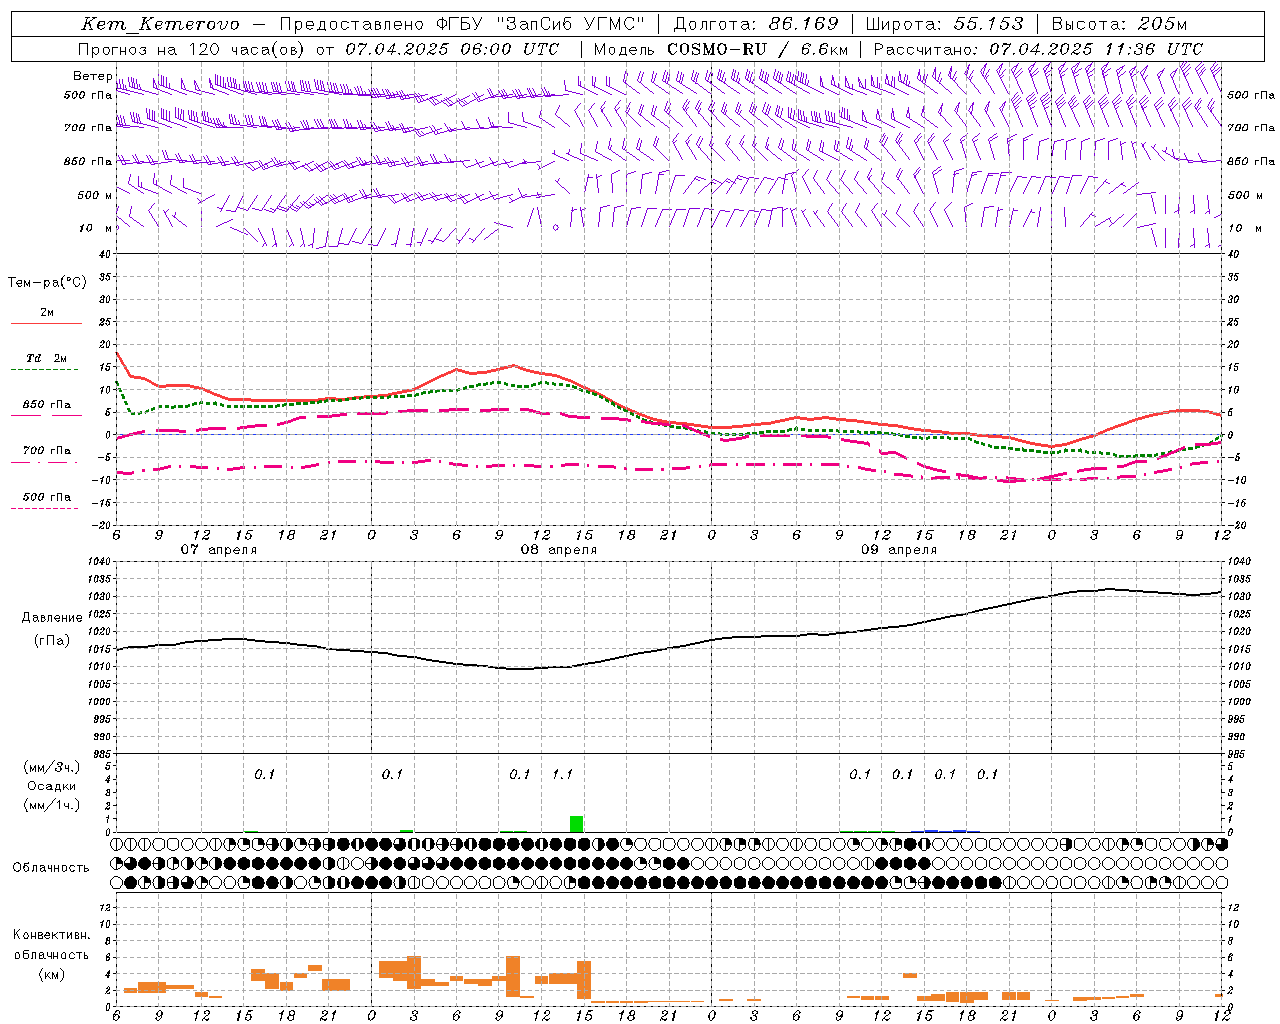Screen dimensions: 1280x1024
Task: Click the 09 апреля date label
Action: (x=899, y=550)
